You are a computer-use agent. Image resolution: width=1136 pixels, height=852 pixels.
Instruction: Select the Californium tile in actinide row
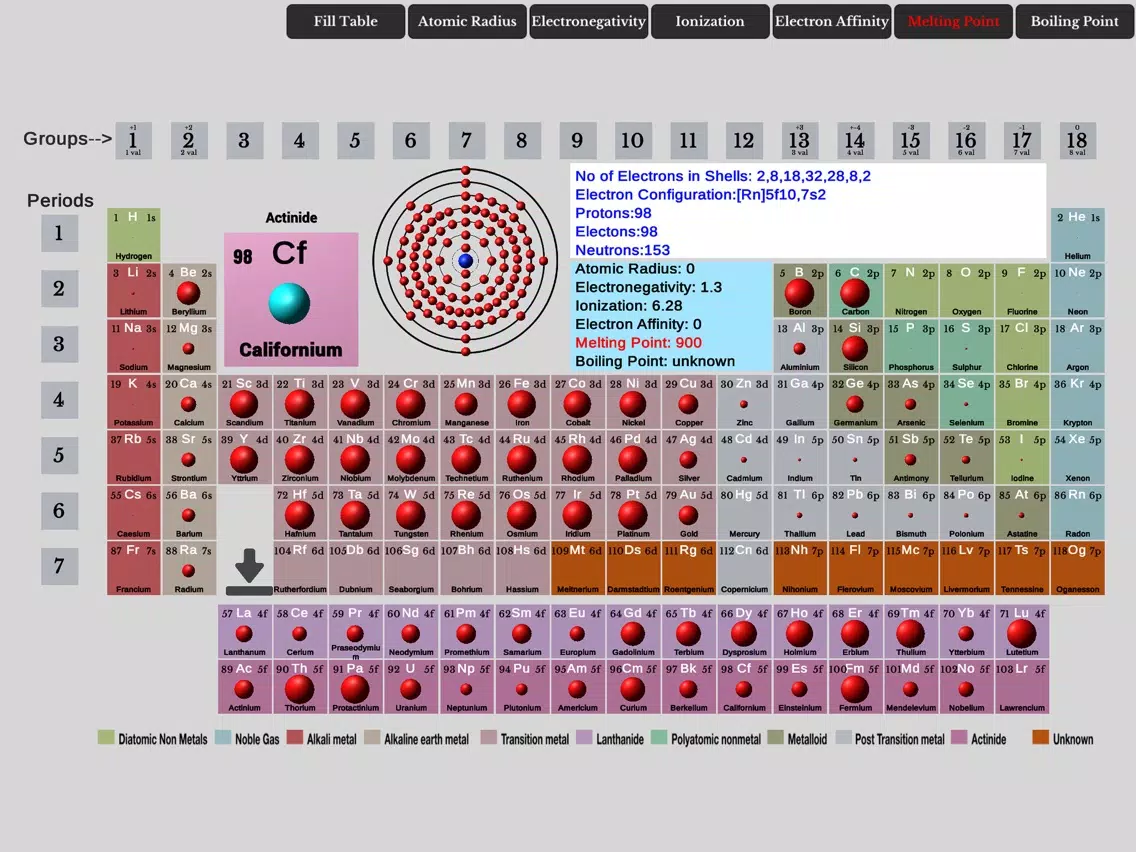click(744, 687)
